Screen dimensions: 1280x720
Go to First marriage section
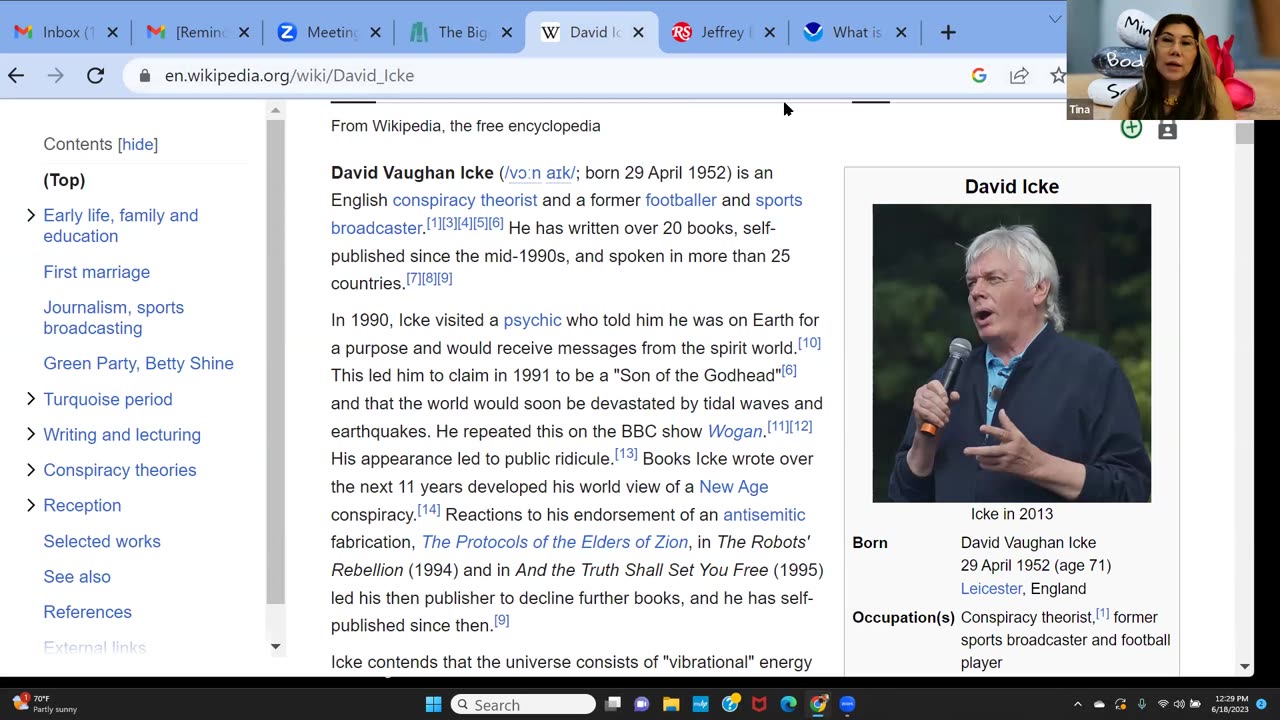(x=97, y=272)
